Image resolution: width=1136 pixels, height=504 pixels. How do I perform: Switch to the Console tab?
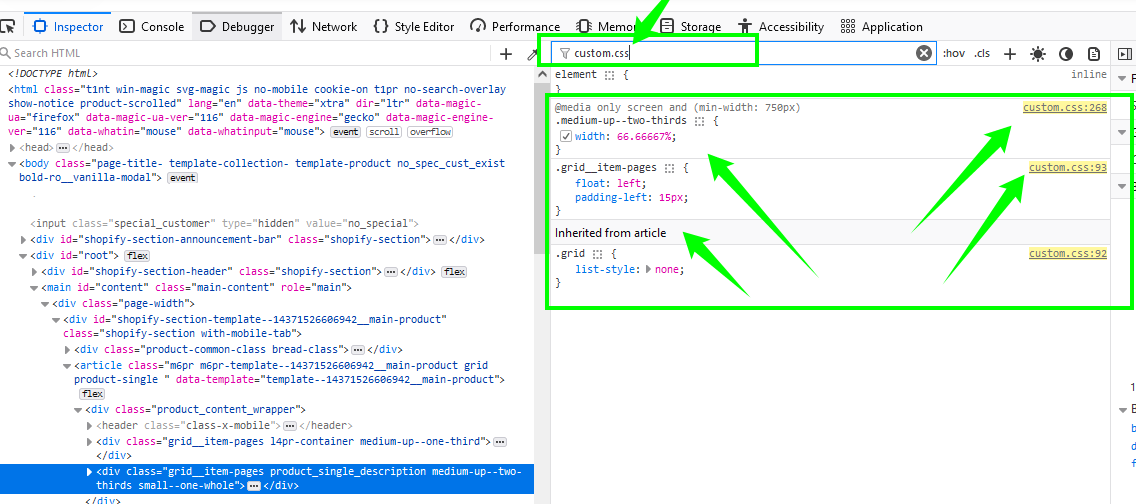click(x=152, y=27)
